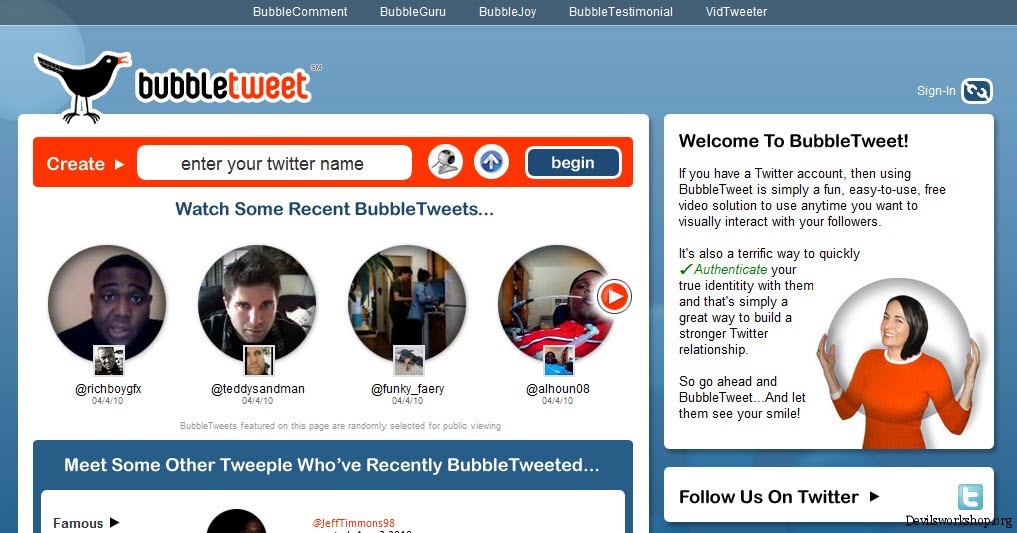Click teddysandman small avatar icon
Viewport: 1017px width, 533px height.
coord(258,360)
